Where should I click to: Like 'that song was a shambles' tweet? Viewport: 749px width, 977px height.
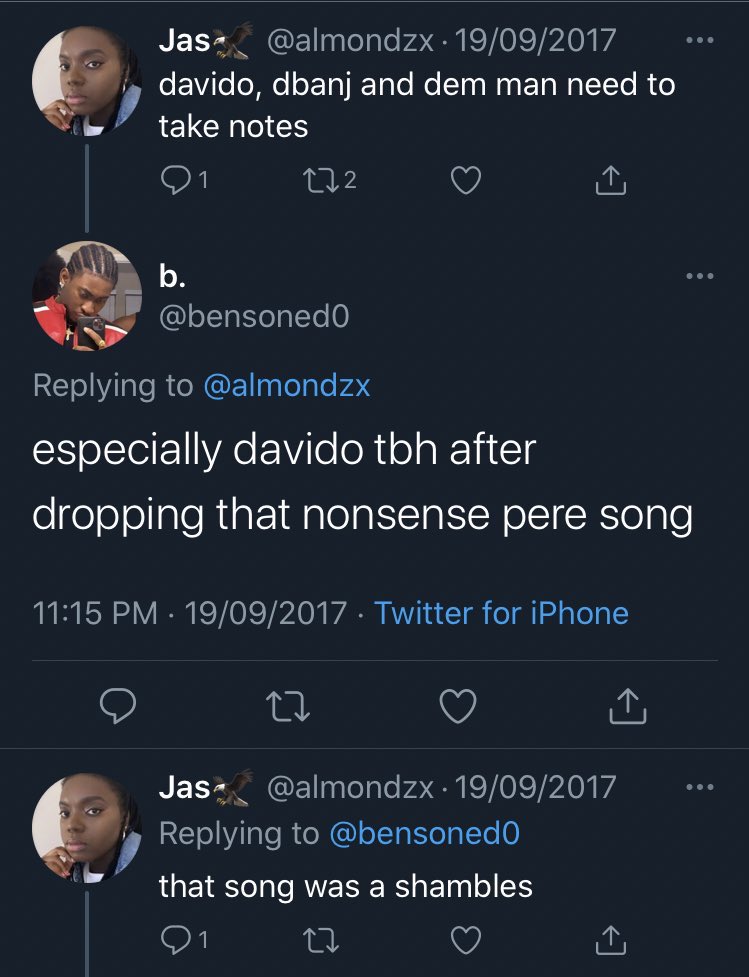466,940
